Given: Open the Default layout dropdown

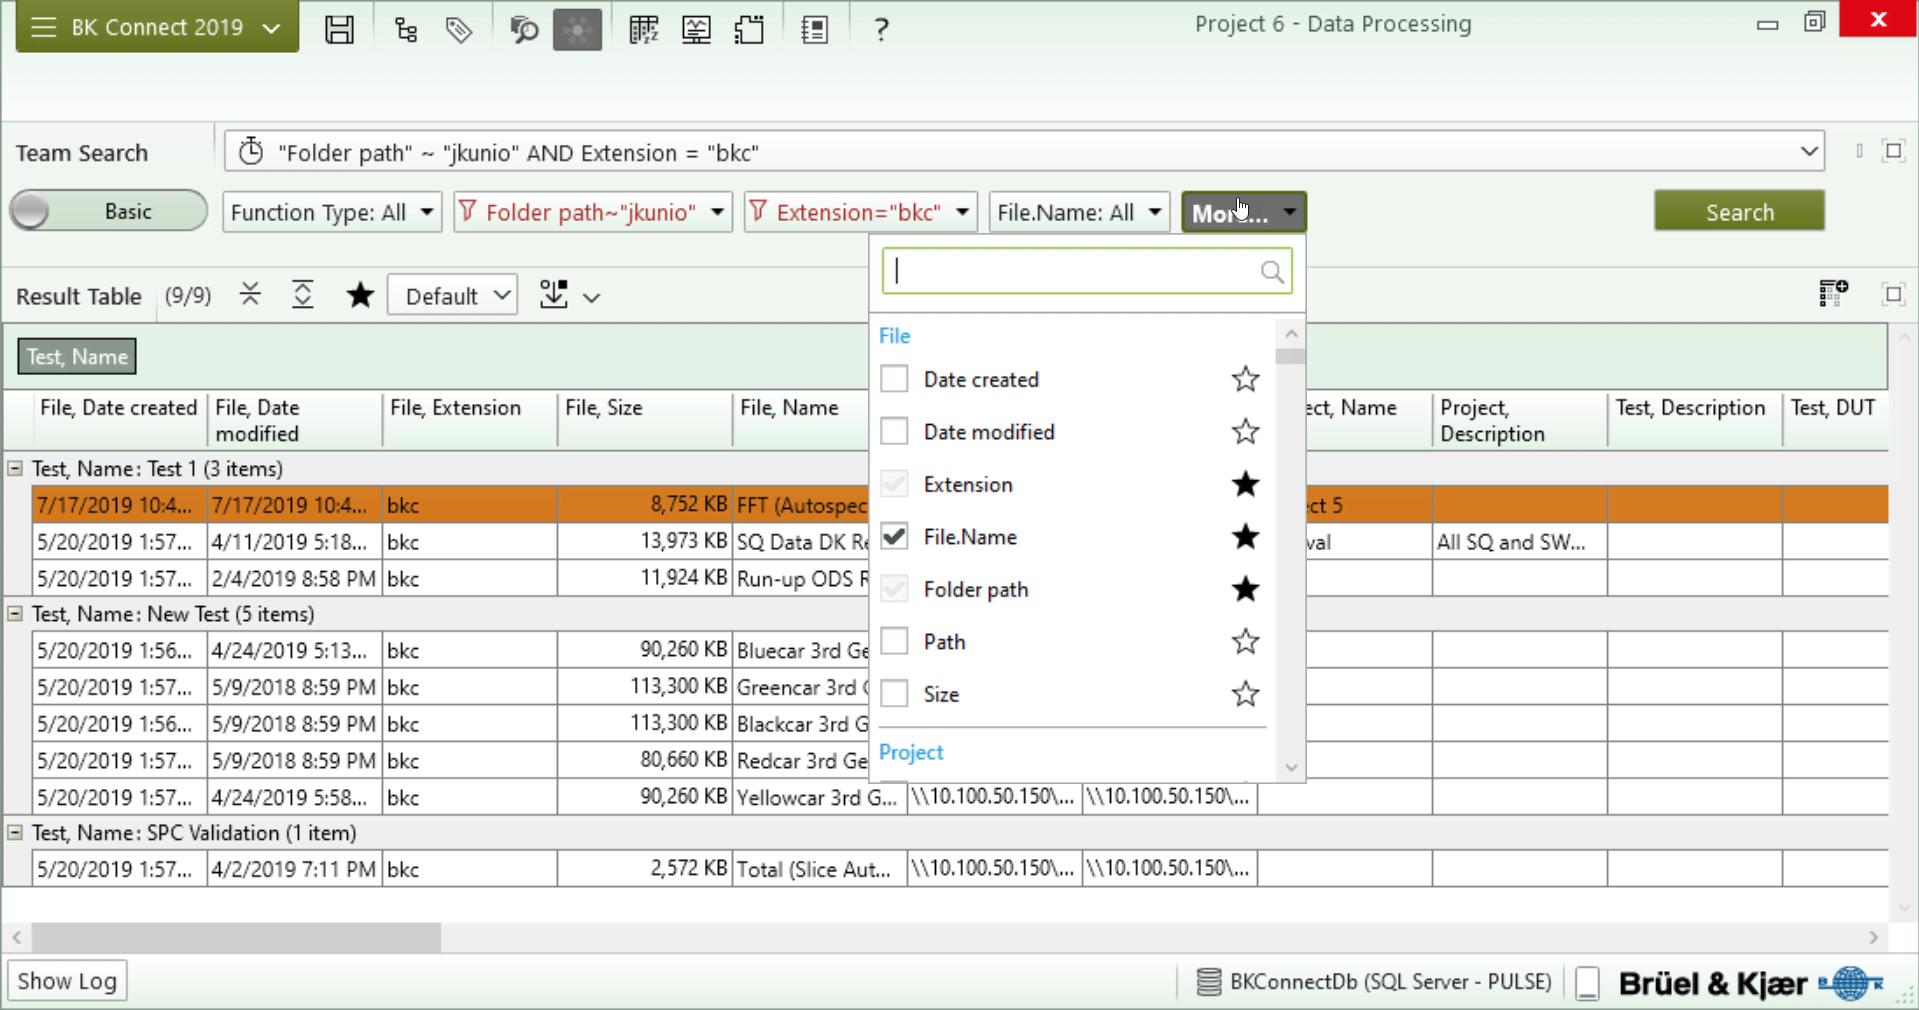Looking at the screenshot, I should [453, 296].
